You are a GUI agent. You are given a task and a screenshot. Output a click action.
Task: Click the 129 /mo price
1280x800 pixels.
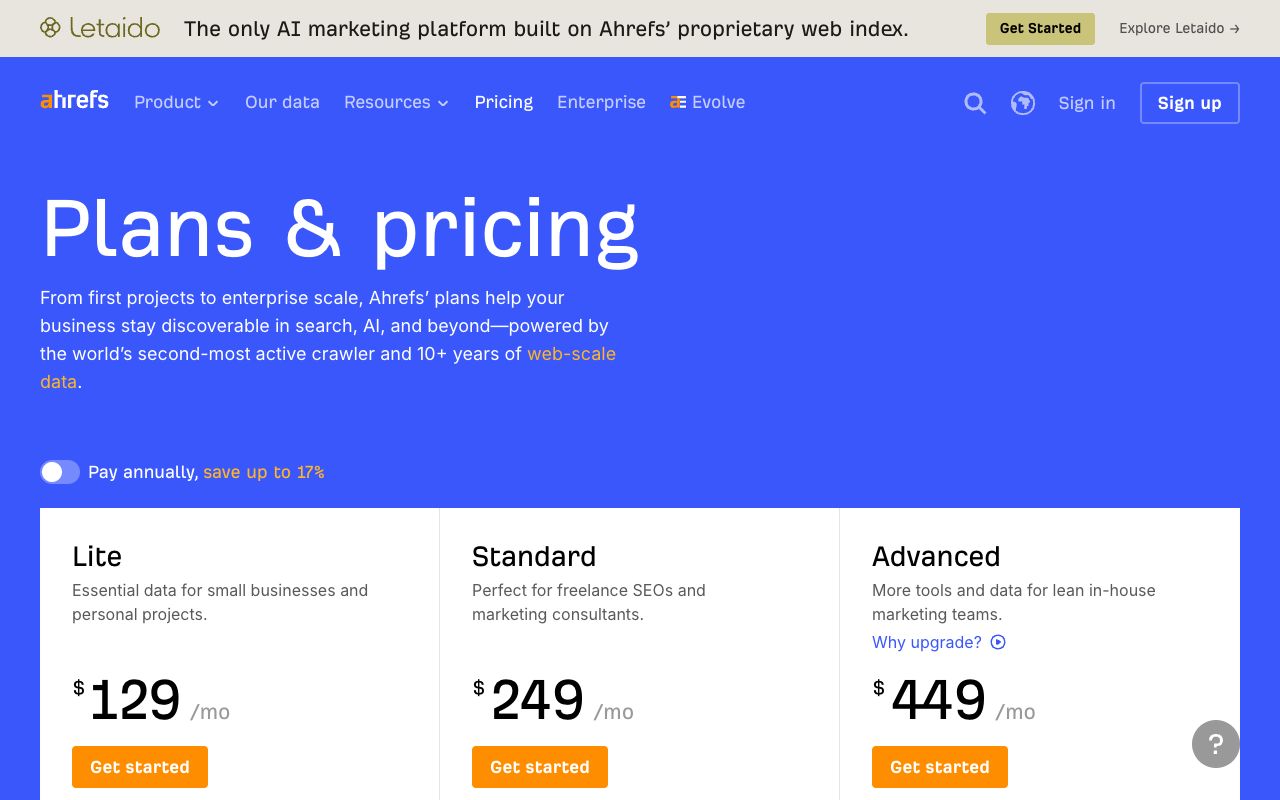tap(151, 700)
